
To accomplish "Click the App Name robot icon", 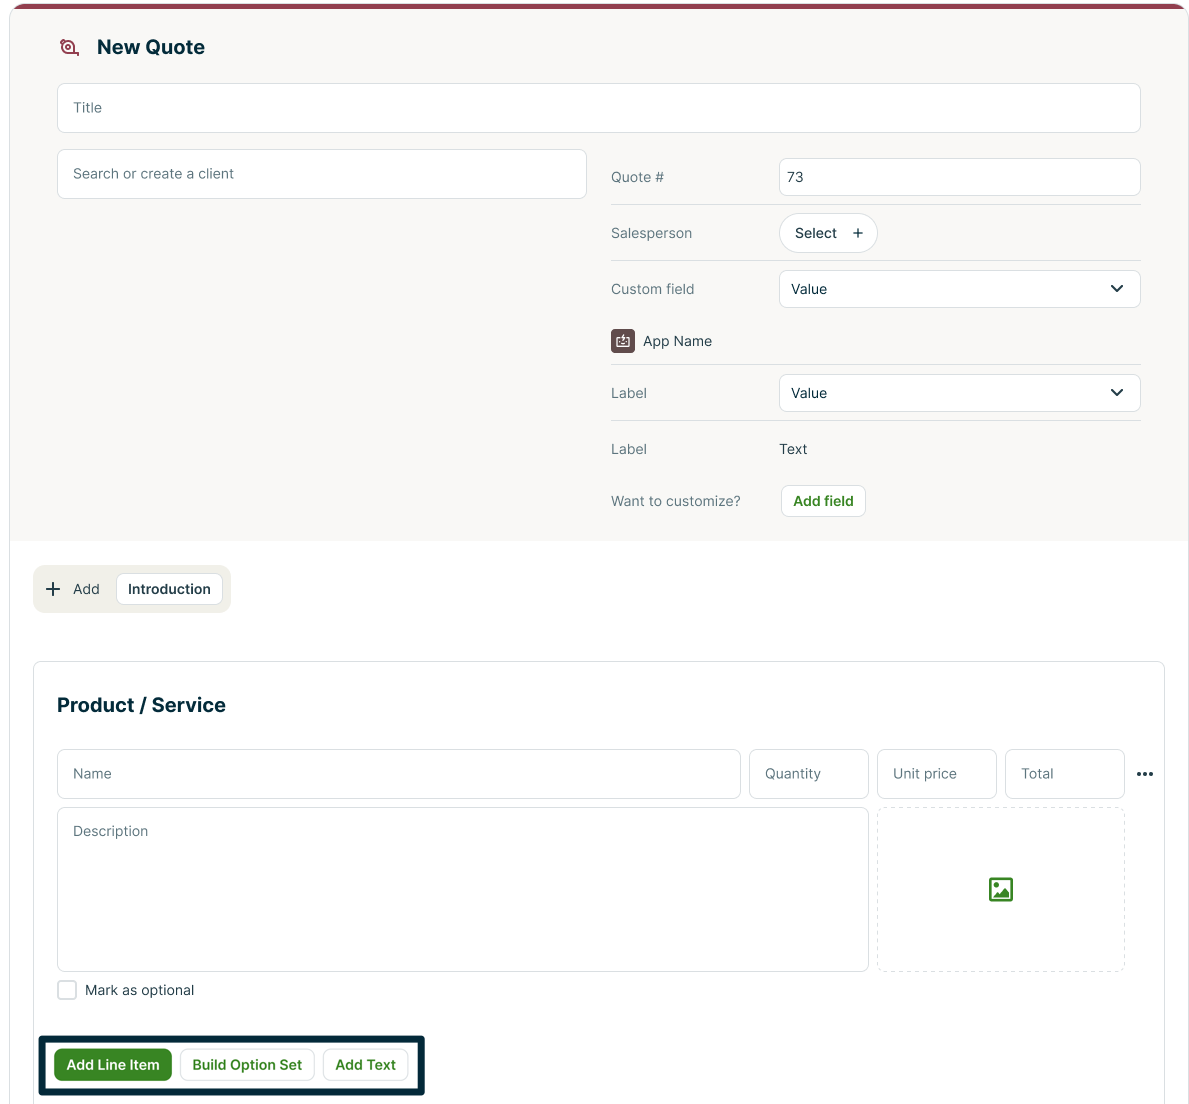I will coord(623,341).
